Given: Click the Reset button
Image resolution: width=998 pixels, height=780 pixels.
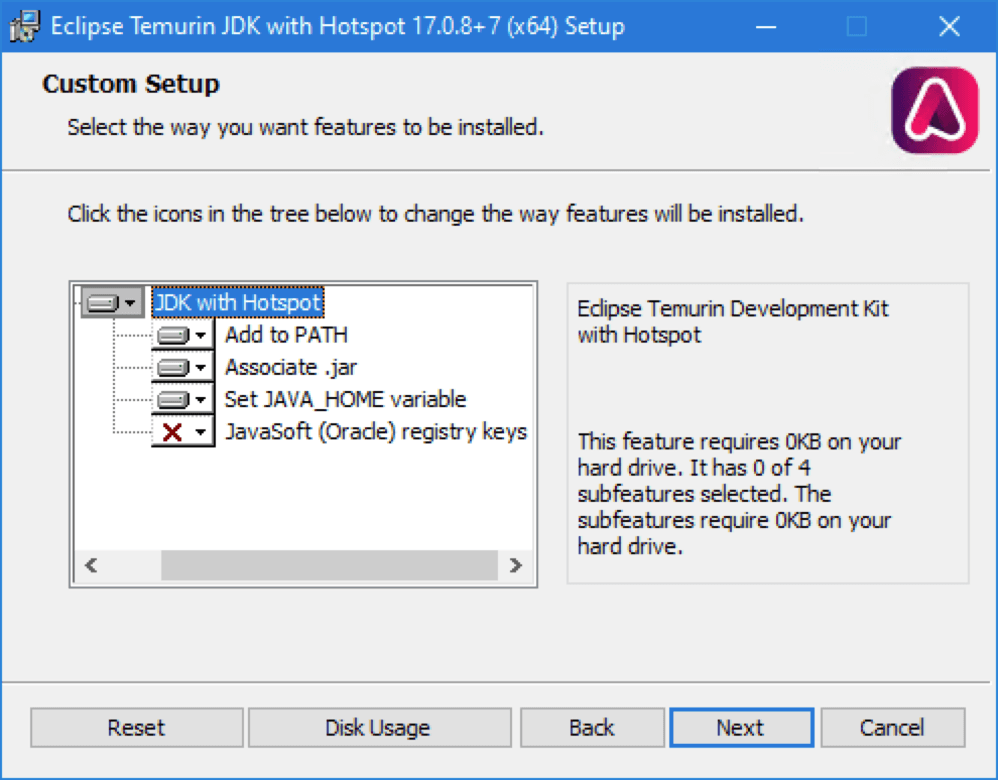Looking at the screenshot, I should tap(136, 727).
